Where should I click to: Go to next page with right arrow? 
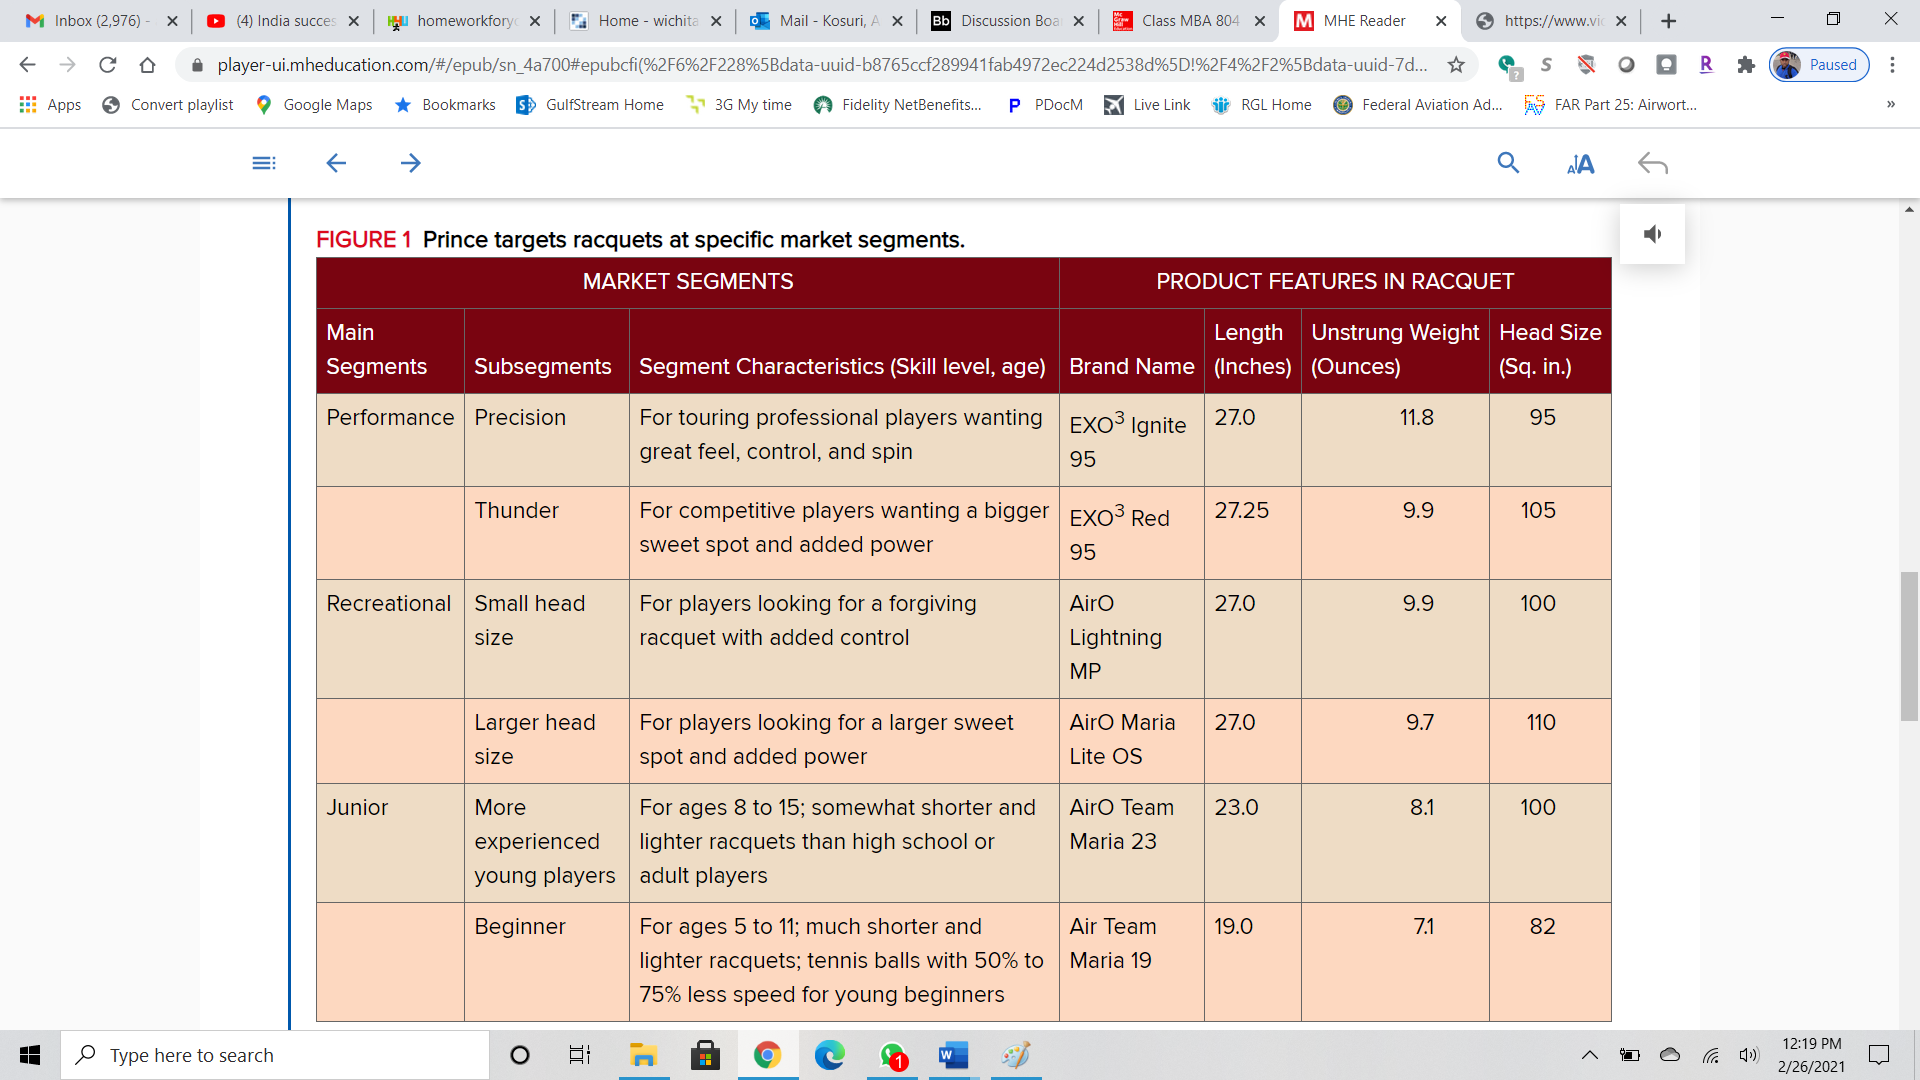tap(410, 163)
